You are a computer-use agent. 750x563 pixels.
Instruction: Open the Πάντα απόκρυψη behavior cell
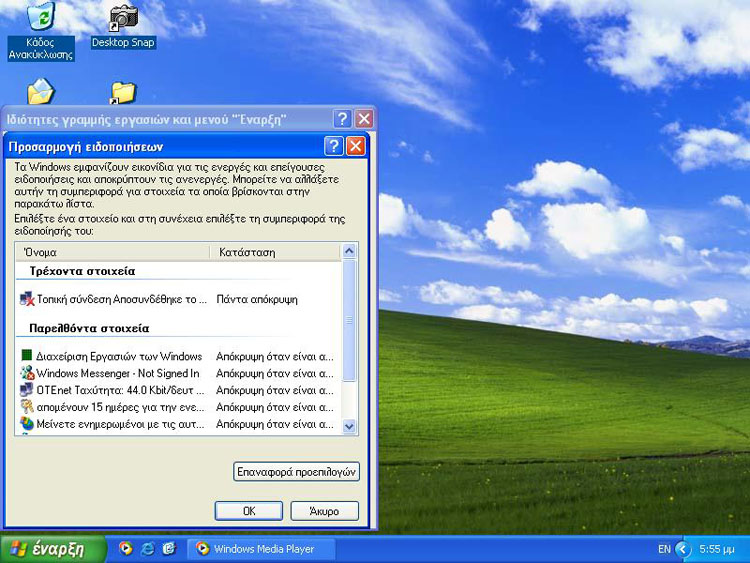(257, 299)
